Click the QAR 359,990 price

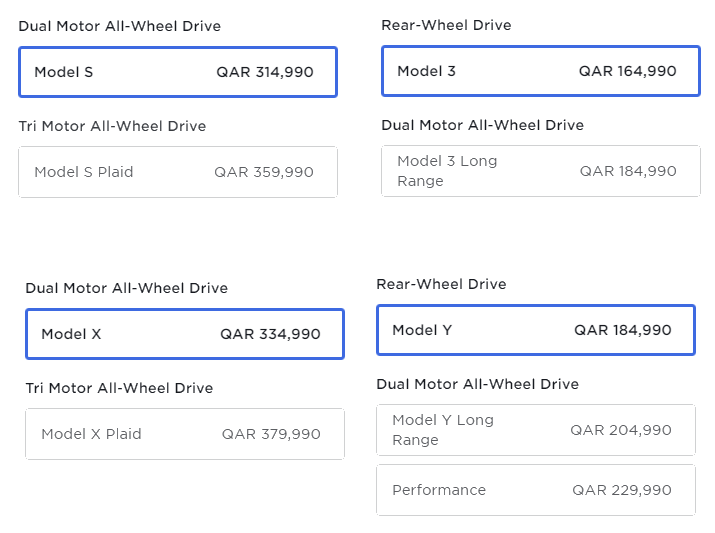pos(264,172)
